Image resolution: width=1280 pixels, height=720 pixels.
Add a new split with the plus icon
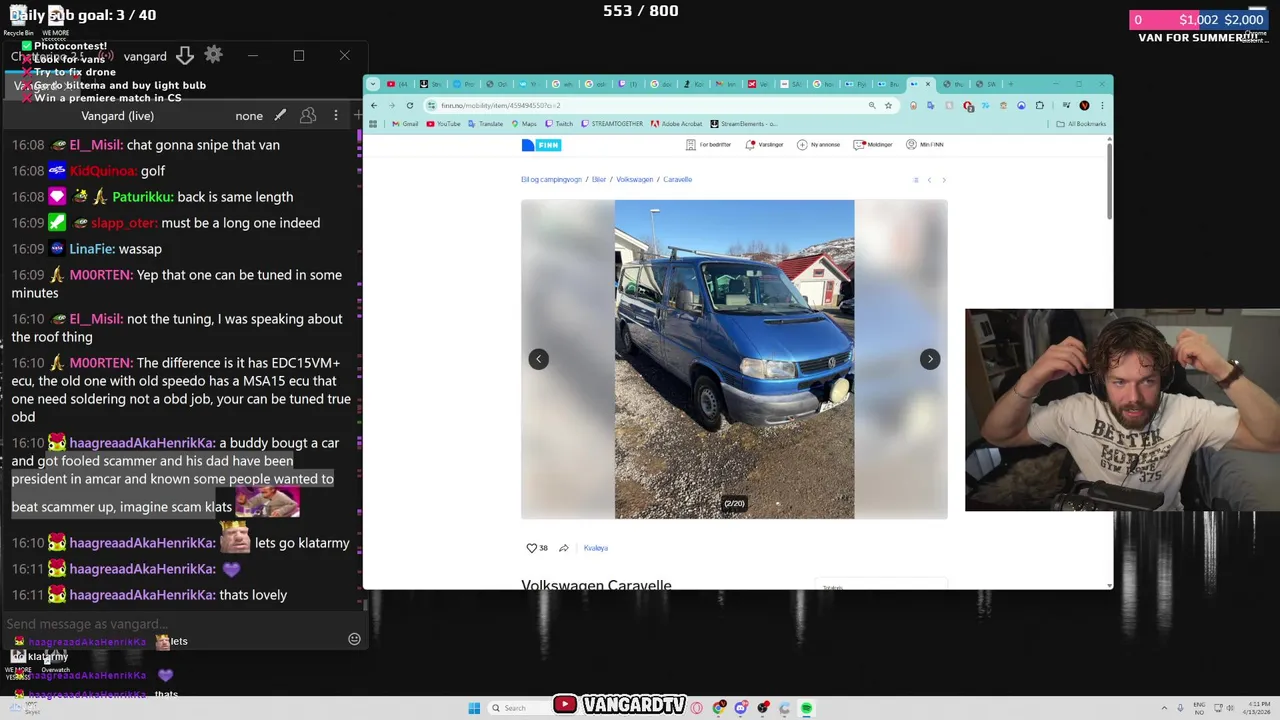(x=359, y=115)
